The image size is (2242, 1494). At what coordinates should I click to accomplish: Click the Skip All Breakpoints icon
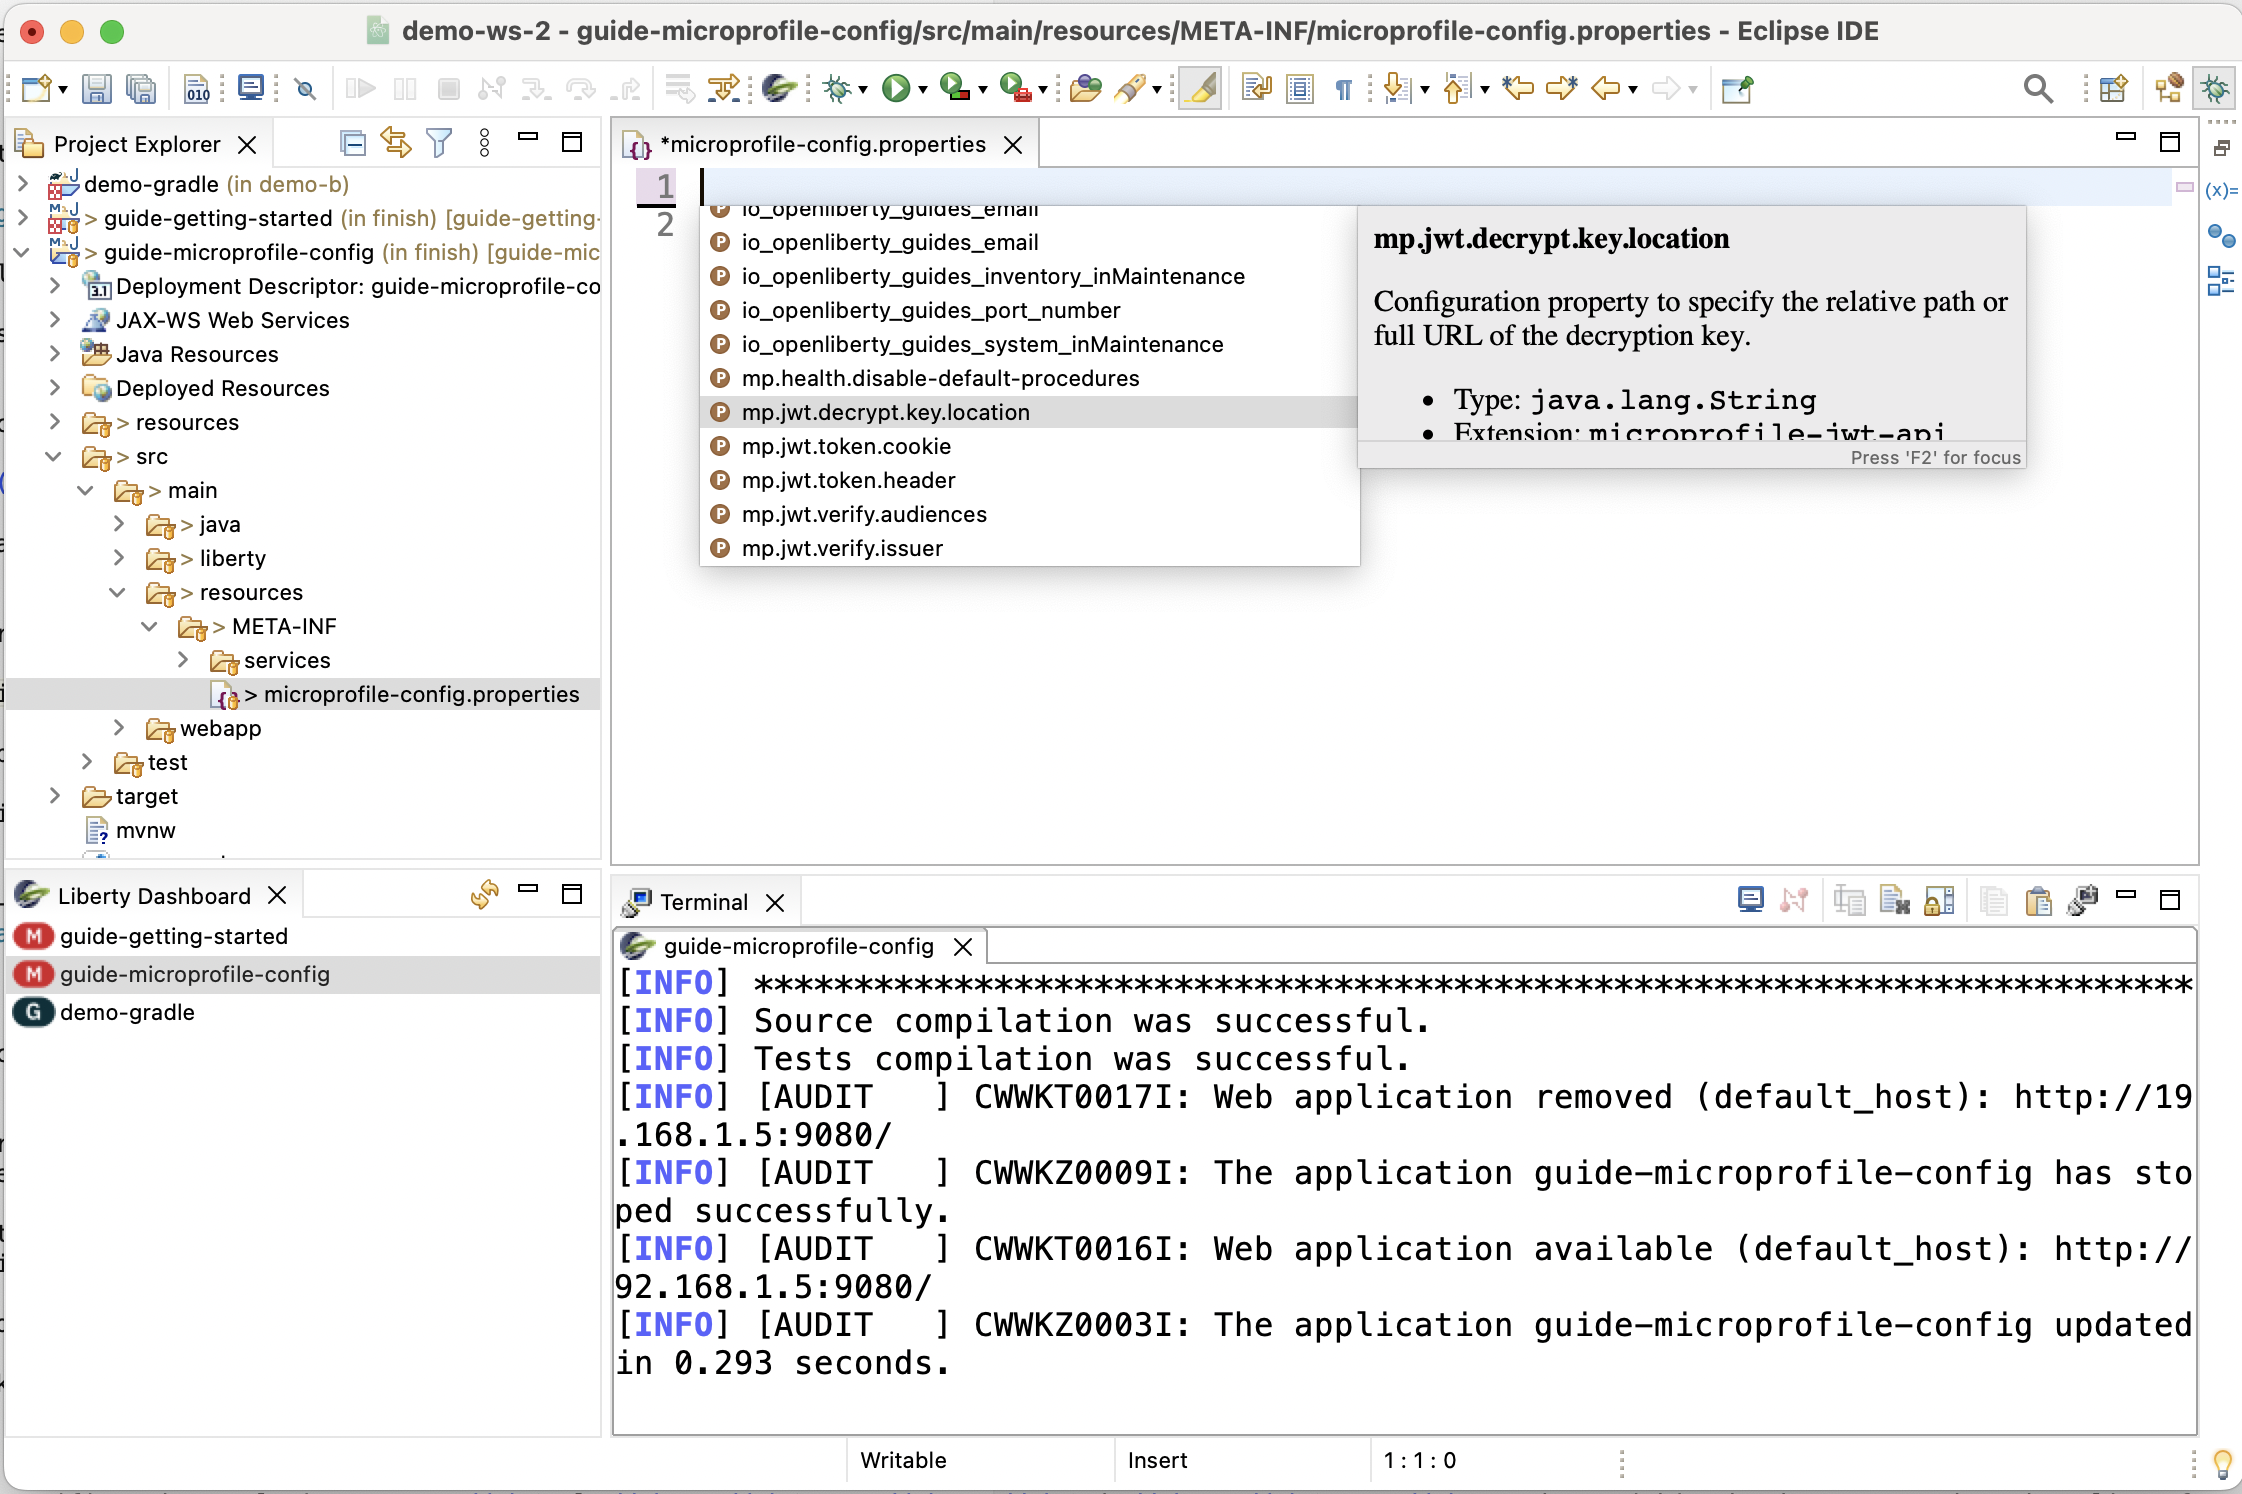click(305, 89)
